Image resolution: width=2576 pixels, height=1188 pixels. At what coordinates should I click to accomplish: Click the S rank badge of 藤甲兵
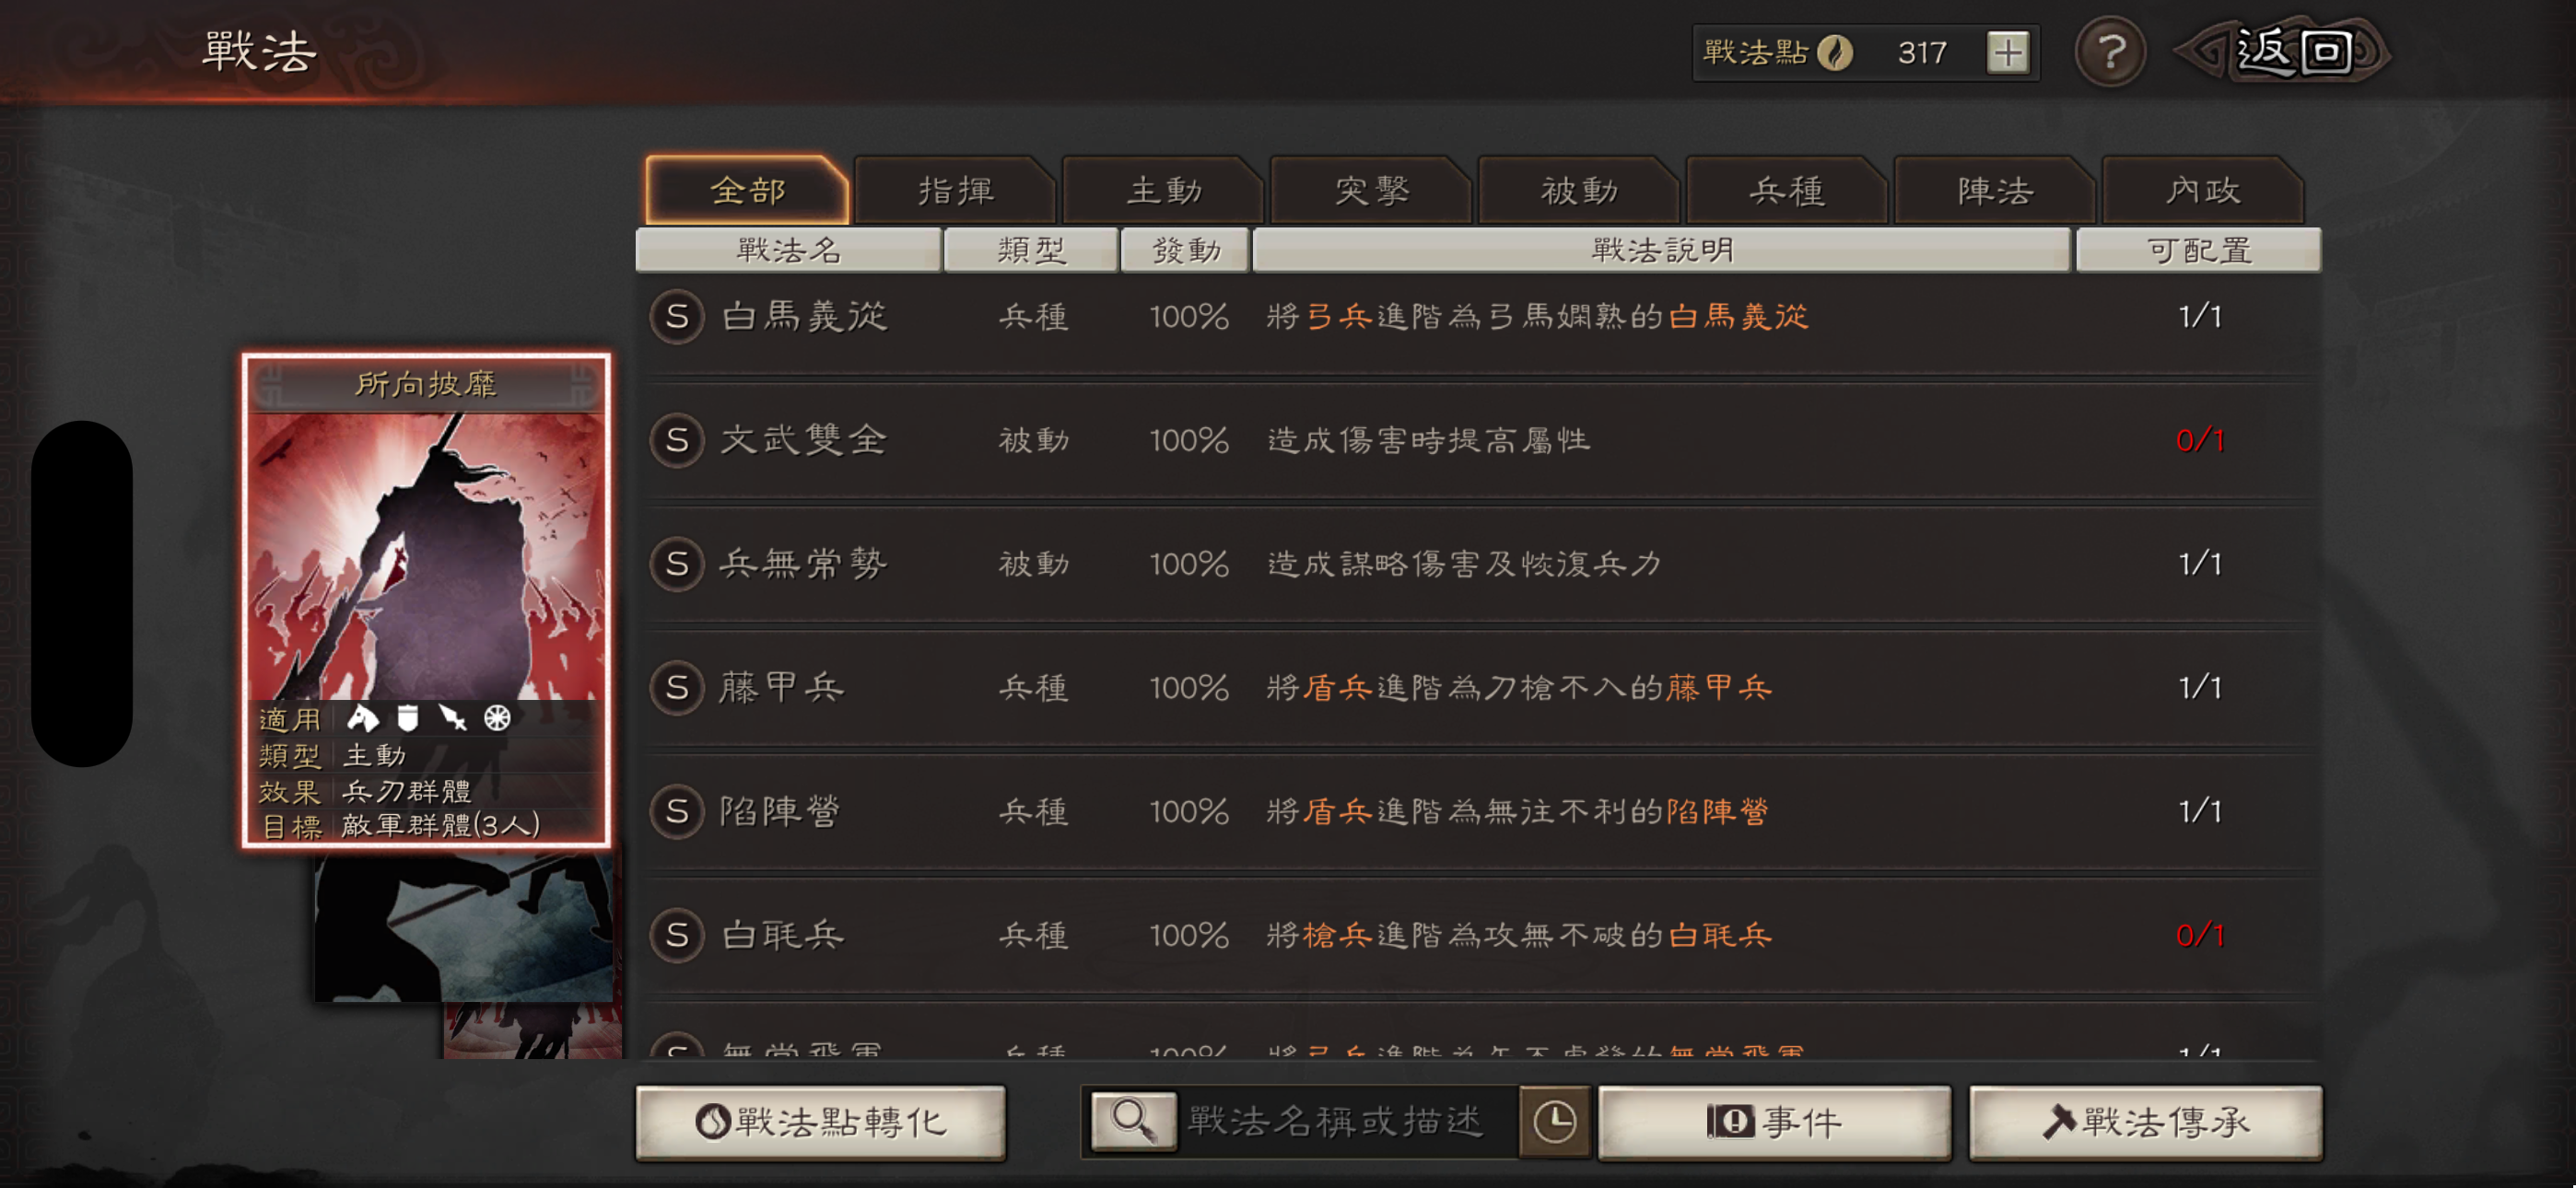coord(677,688)
